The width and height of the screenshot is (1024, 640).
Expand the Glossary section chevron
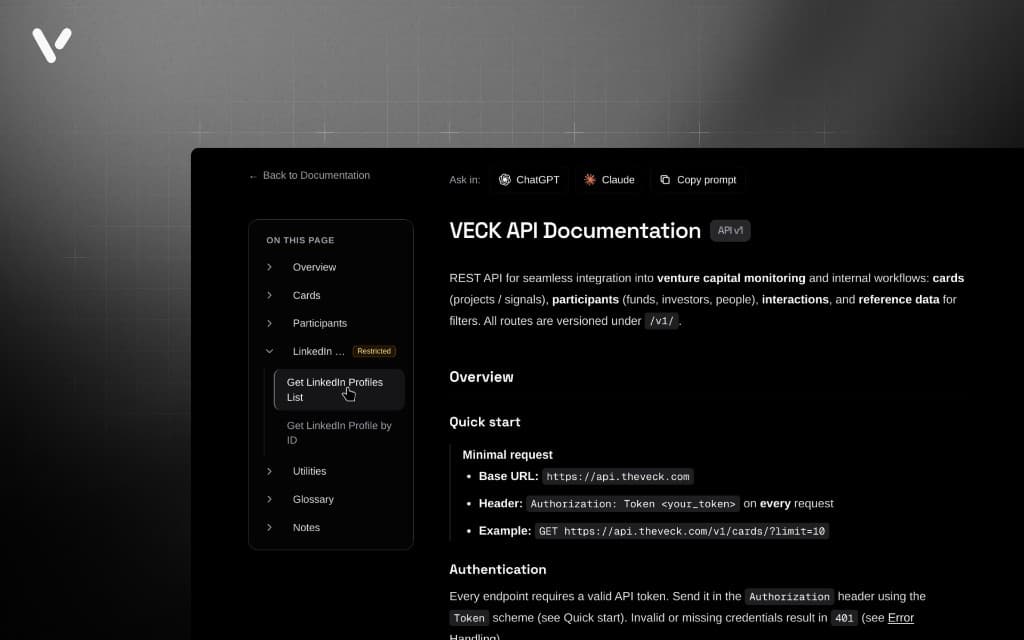pos(269,499)
